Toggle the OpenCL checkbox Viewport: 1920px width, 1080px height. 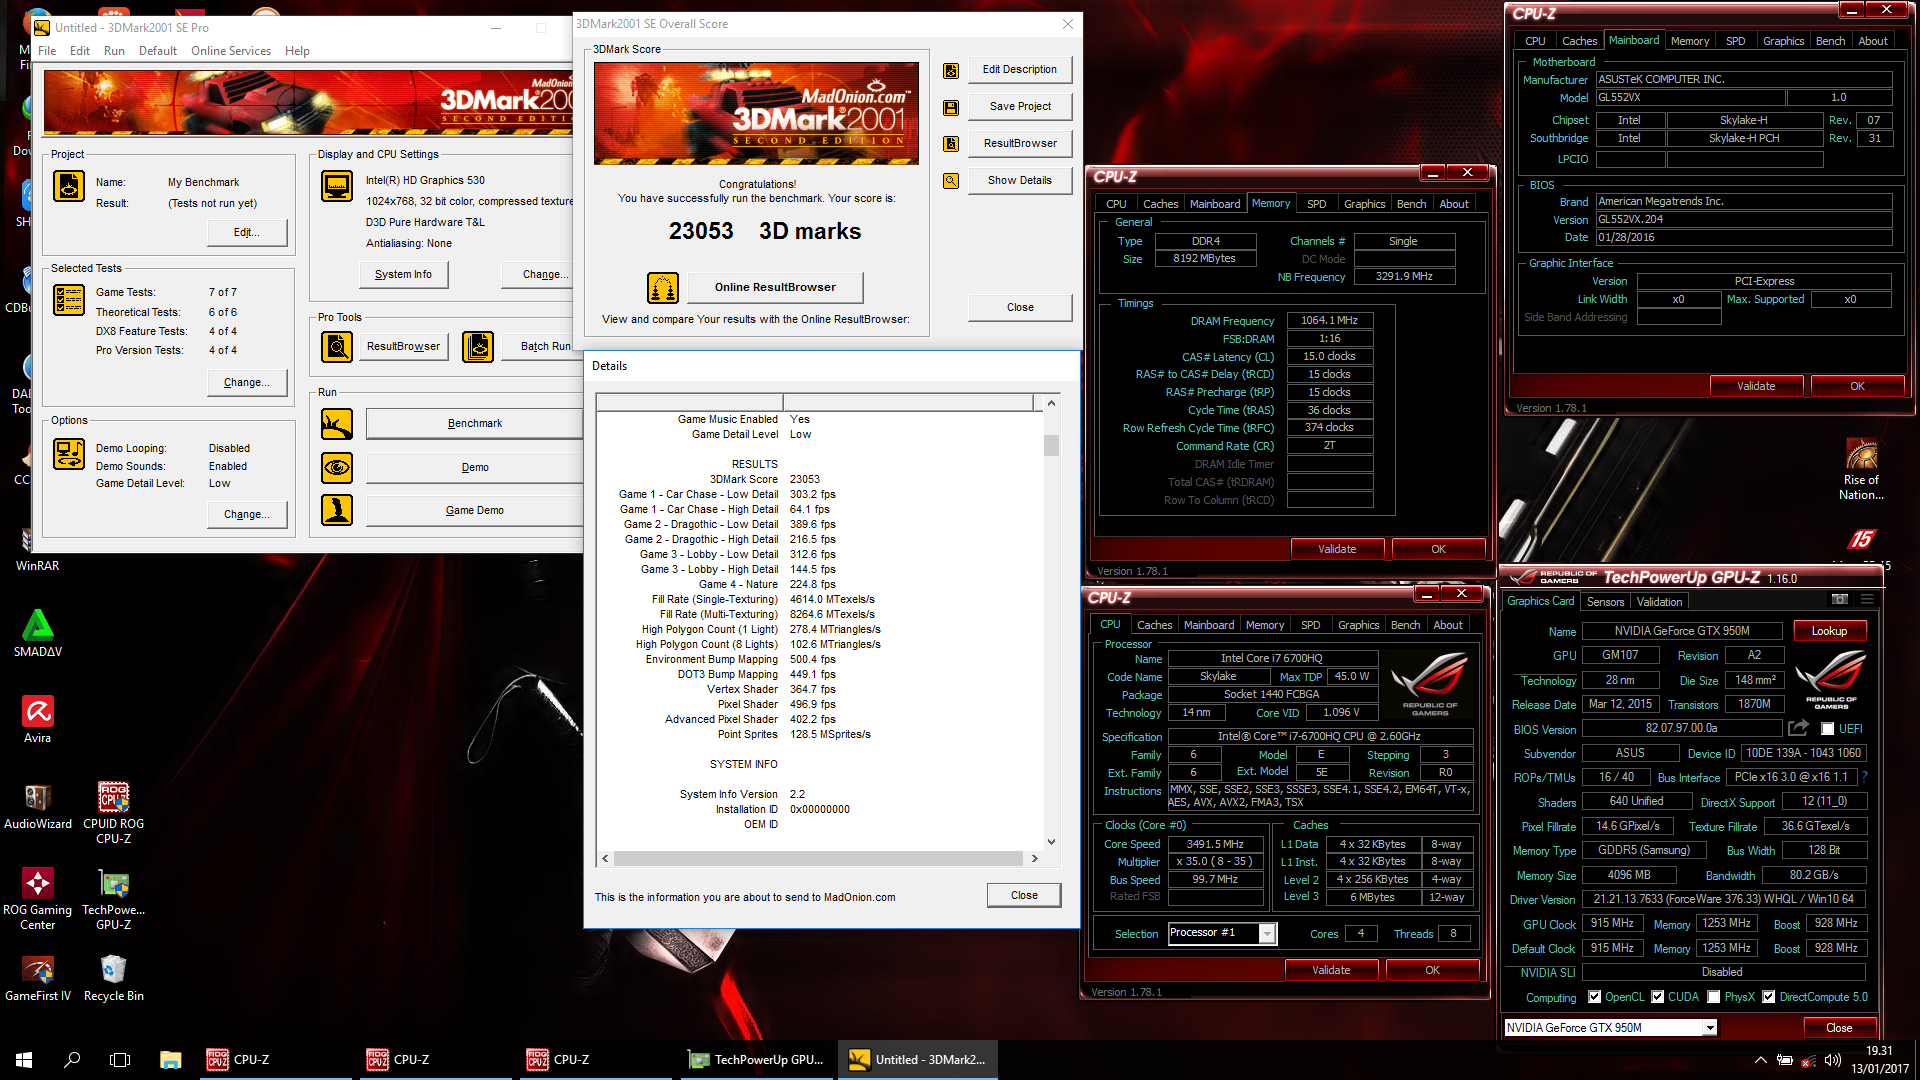[1595, 997]
